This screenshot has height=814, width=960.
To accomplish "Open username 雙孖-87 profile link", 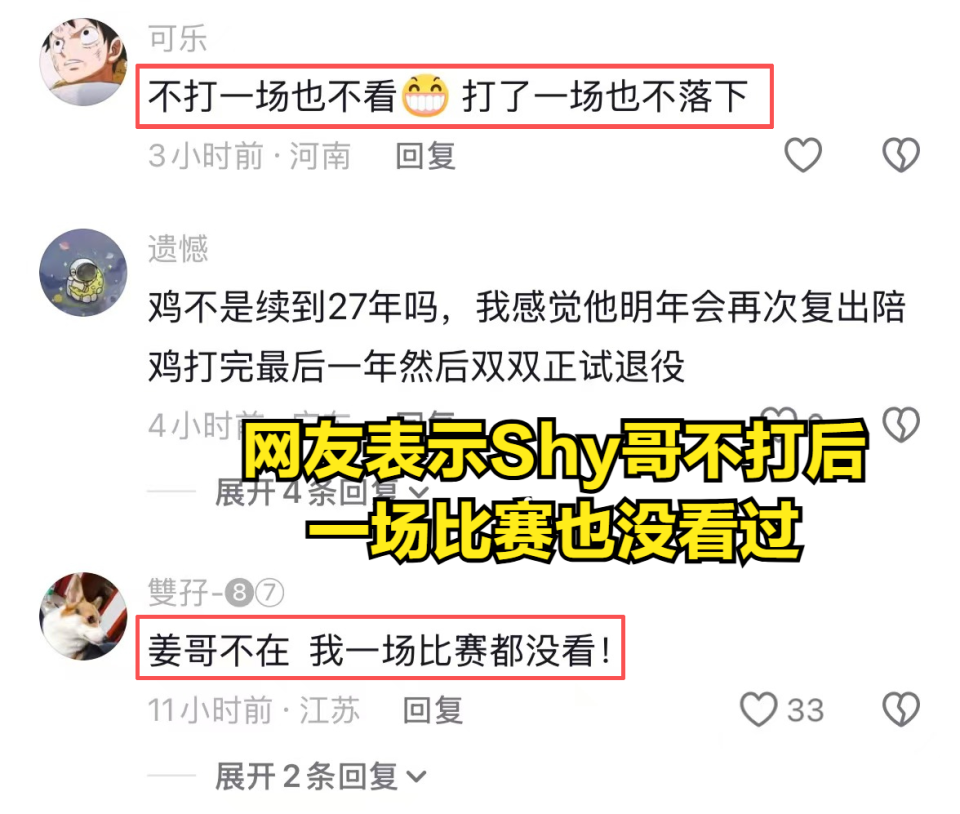I will 216,592.
